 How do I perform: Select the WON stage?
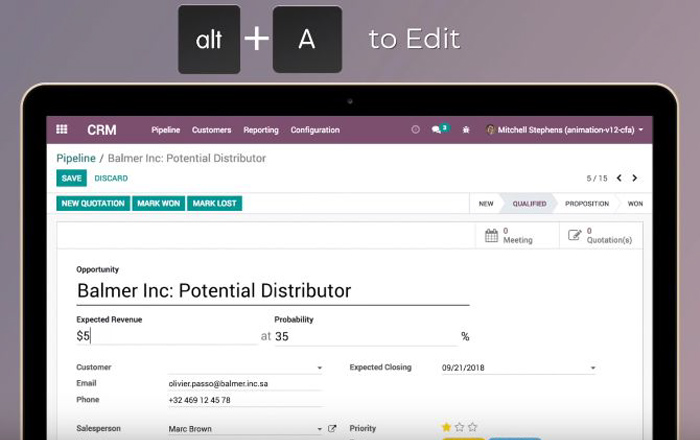(635, 203)
